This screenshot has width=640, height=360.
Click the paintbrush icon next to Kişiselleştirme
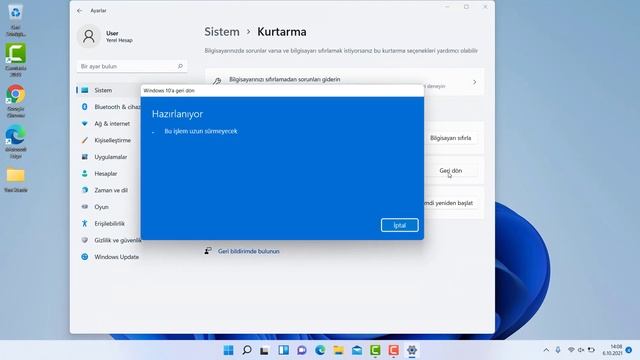[84, 140]
